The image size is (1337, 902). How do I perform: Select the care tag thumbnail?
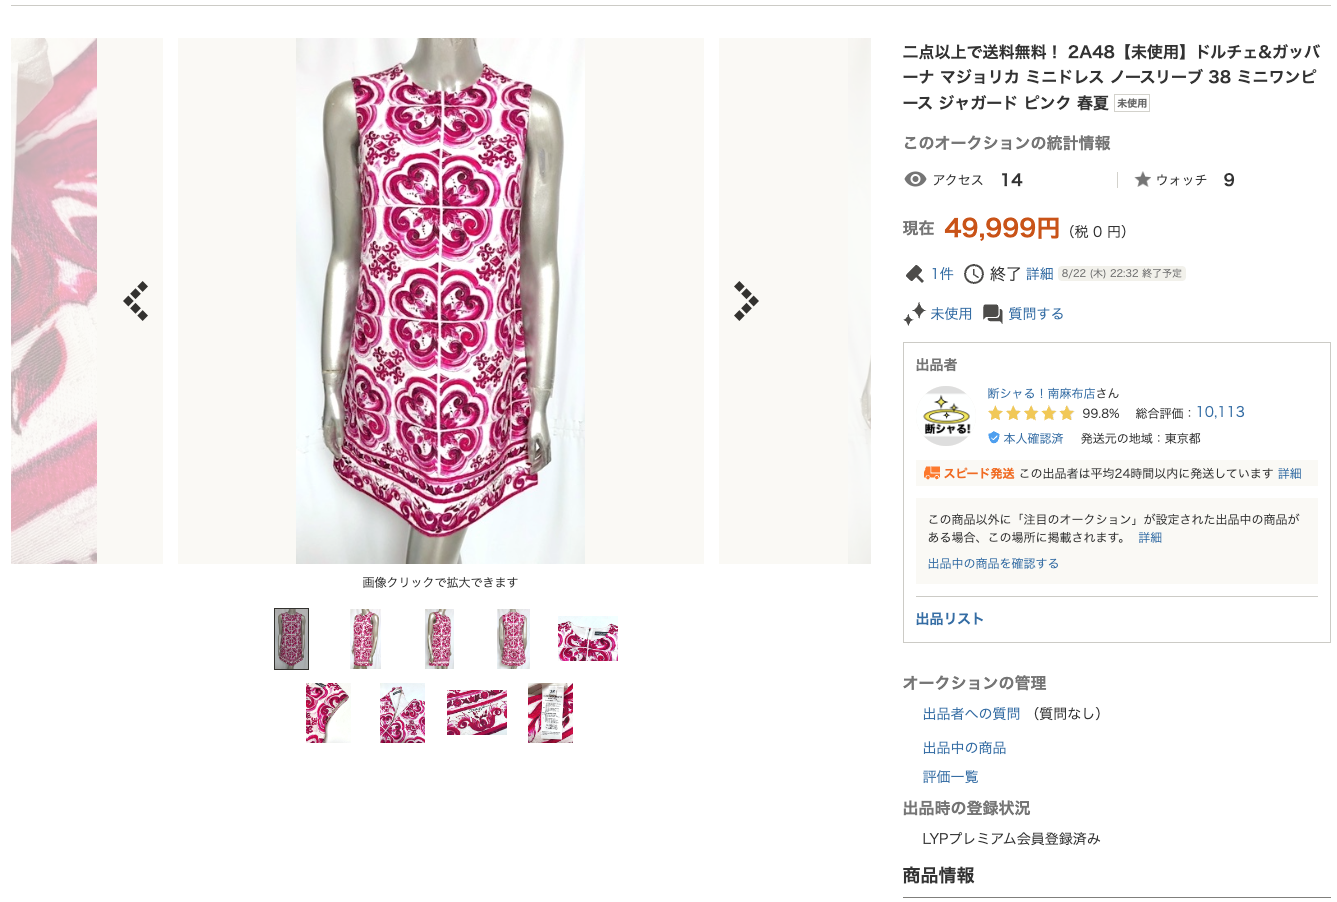pyautogui.click(x=550, y=713)
